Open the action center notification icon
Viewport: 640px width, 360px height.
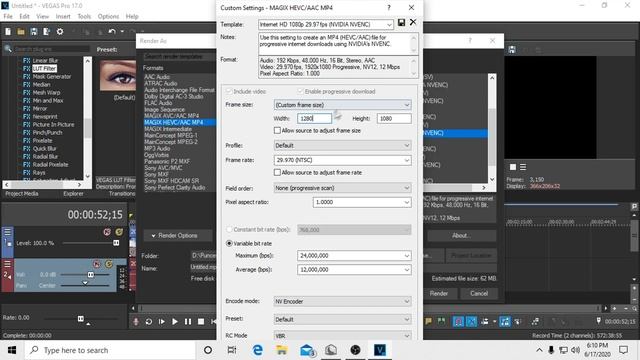(x=623, y=350)
